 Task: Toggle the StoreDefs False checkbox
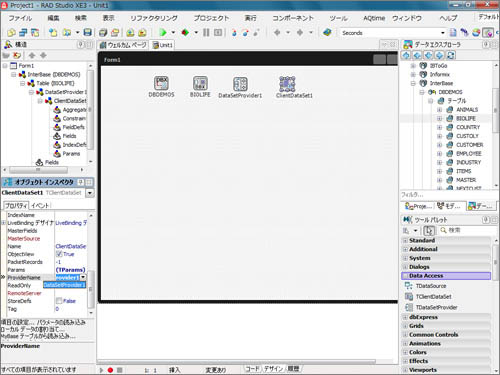tap(59, 301)
